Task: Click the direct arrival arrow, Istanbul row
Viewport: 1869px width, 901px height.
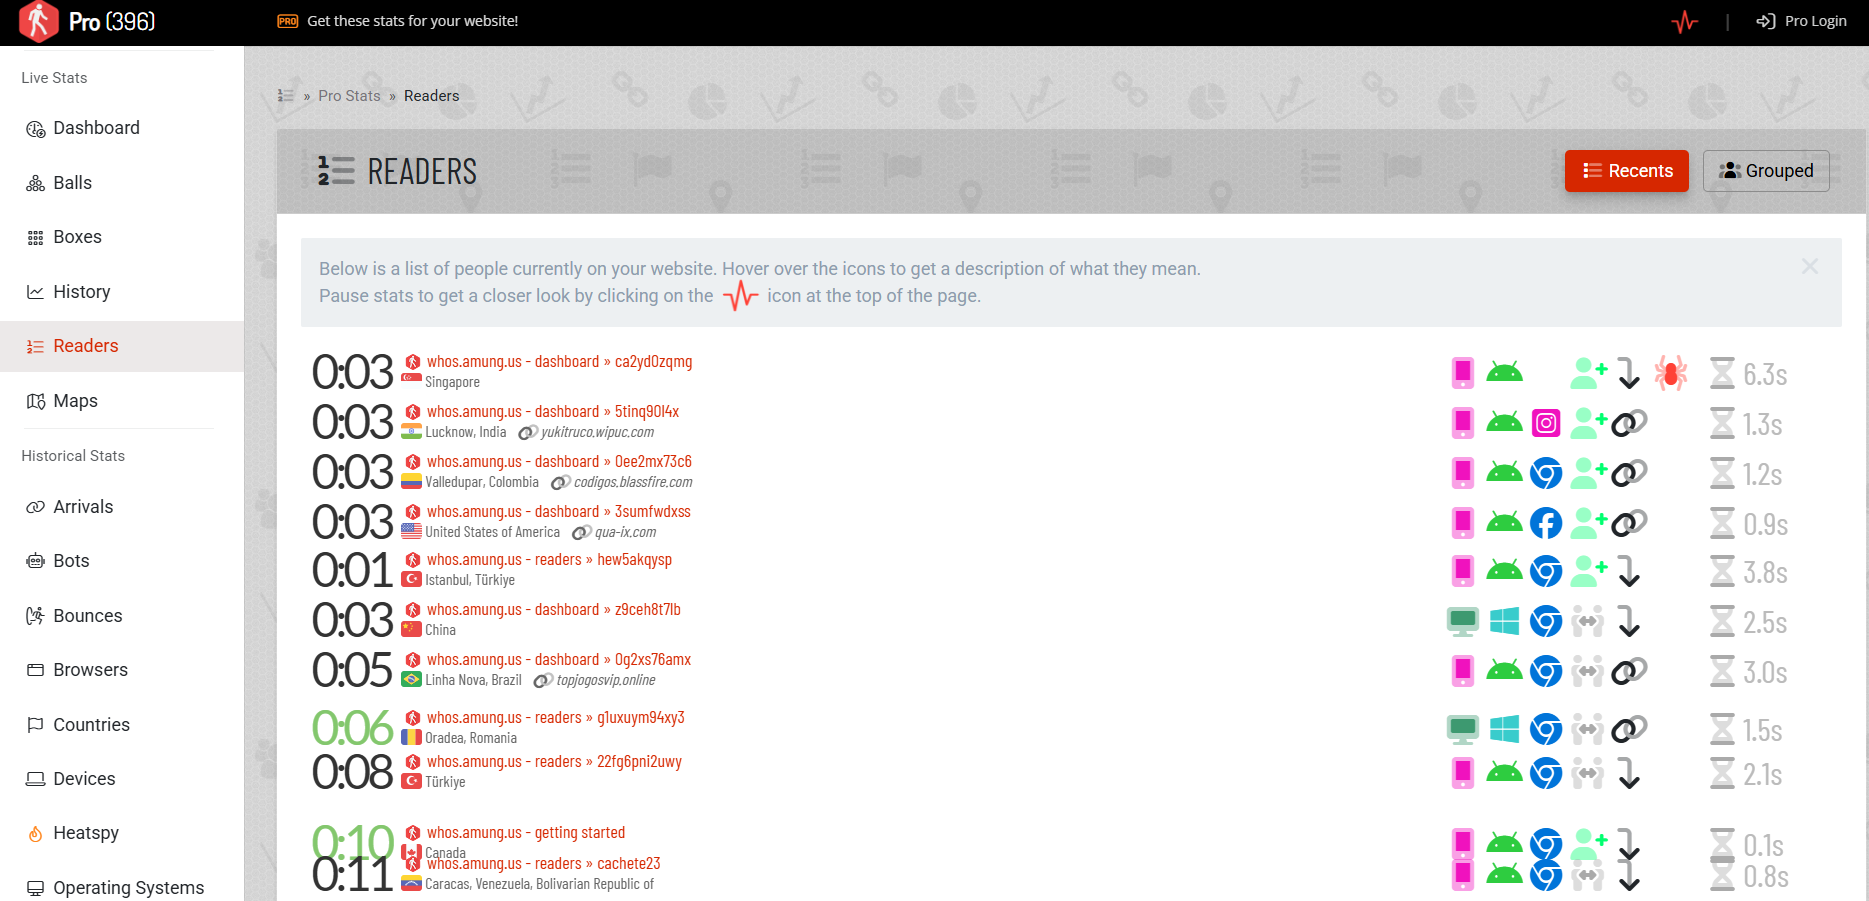Action: pos(1629,571)
